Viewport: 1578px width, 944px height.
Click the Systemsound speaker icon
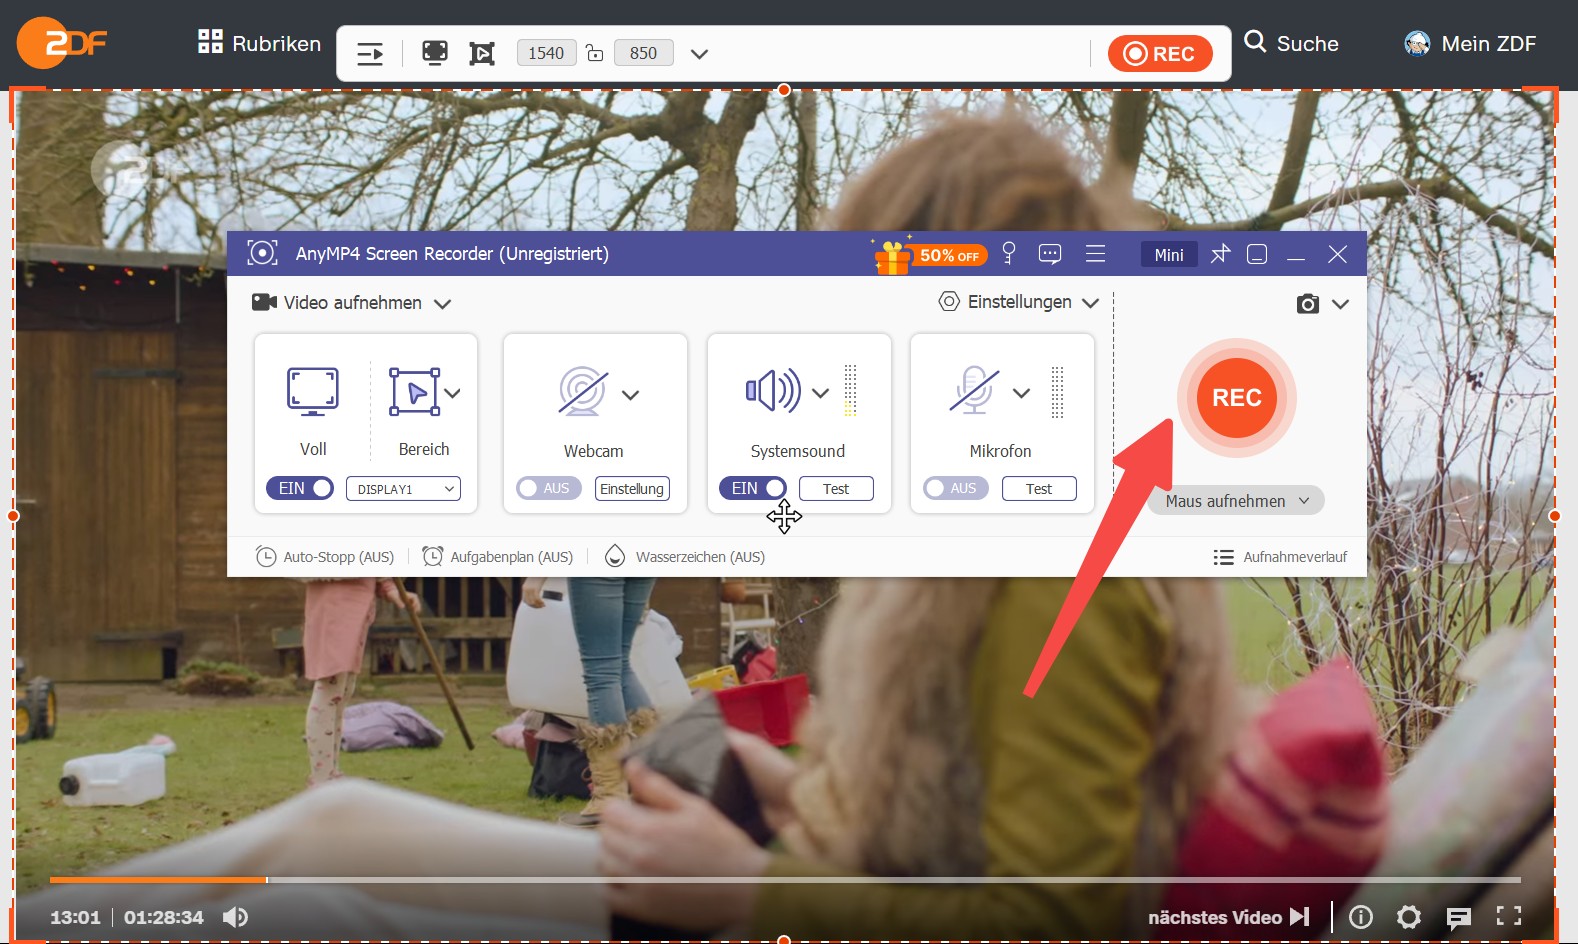click(773, 391)
